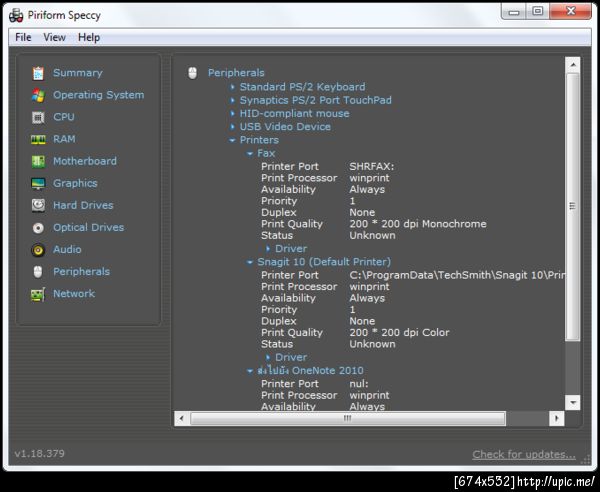
Task: View the Hard Drives section
Action: [83, 205]
